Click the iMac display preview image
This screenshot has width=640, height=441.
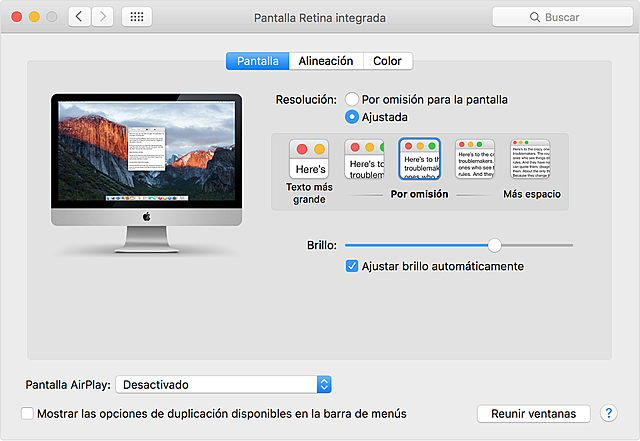click(147, 173)
